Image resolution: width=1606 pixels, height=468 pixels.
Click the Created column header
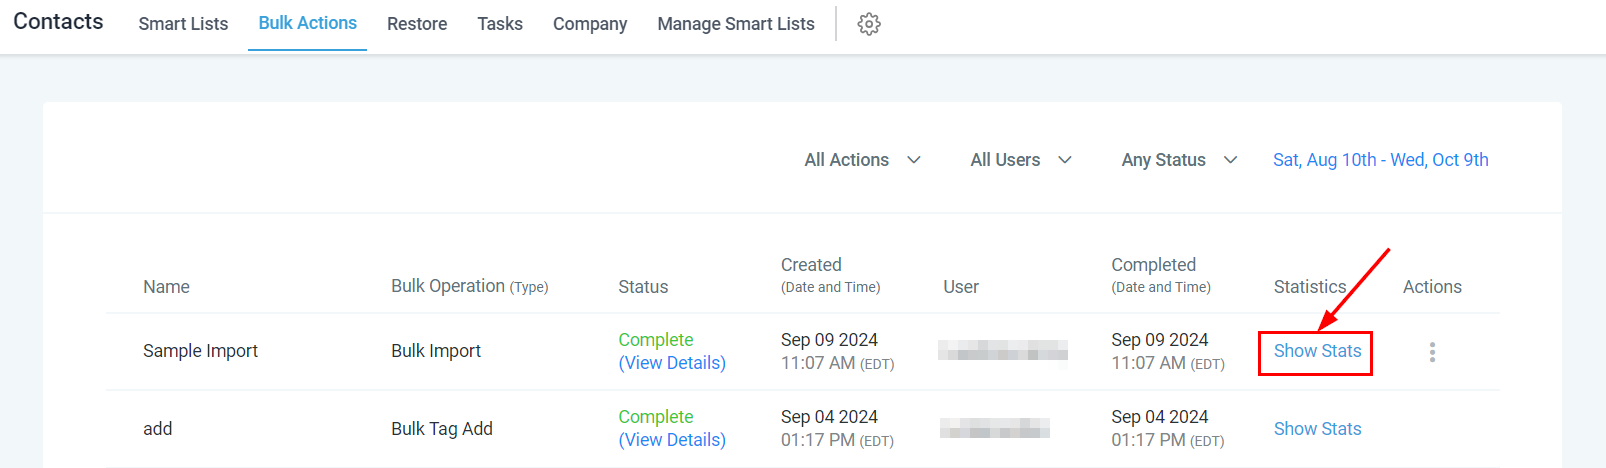pos(830,275)
